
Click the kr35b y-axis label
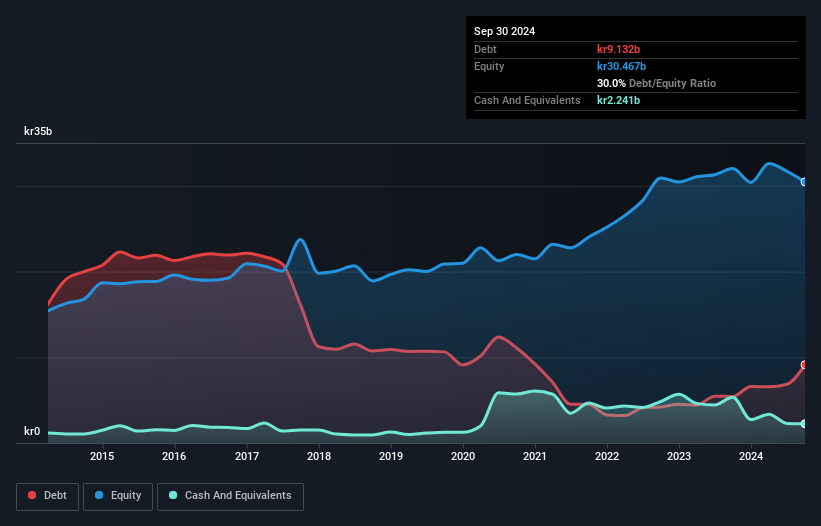click(x=38, y=131)
